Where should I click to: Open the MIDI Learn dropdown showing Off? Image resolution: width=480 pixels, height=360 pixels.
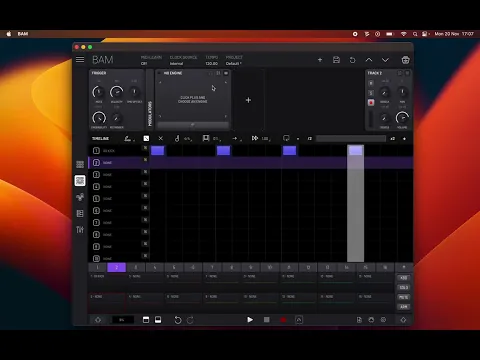151,60
